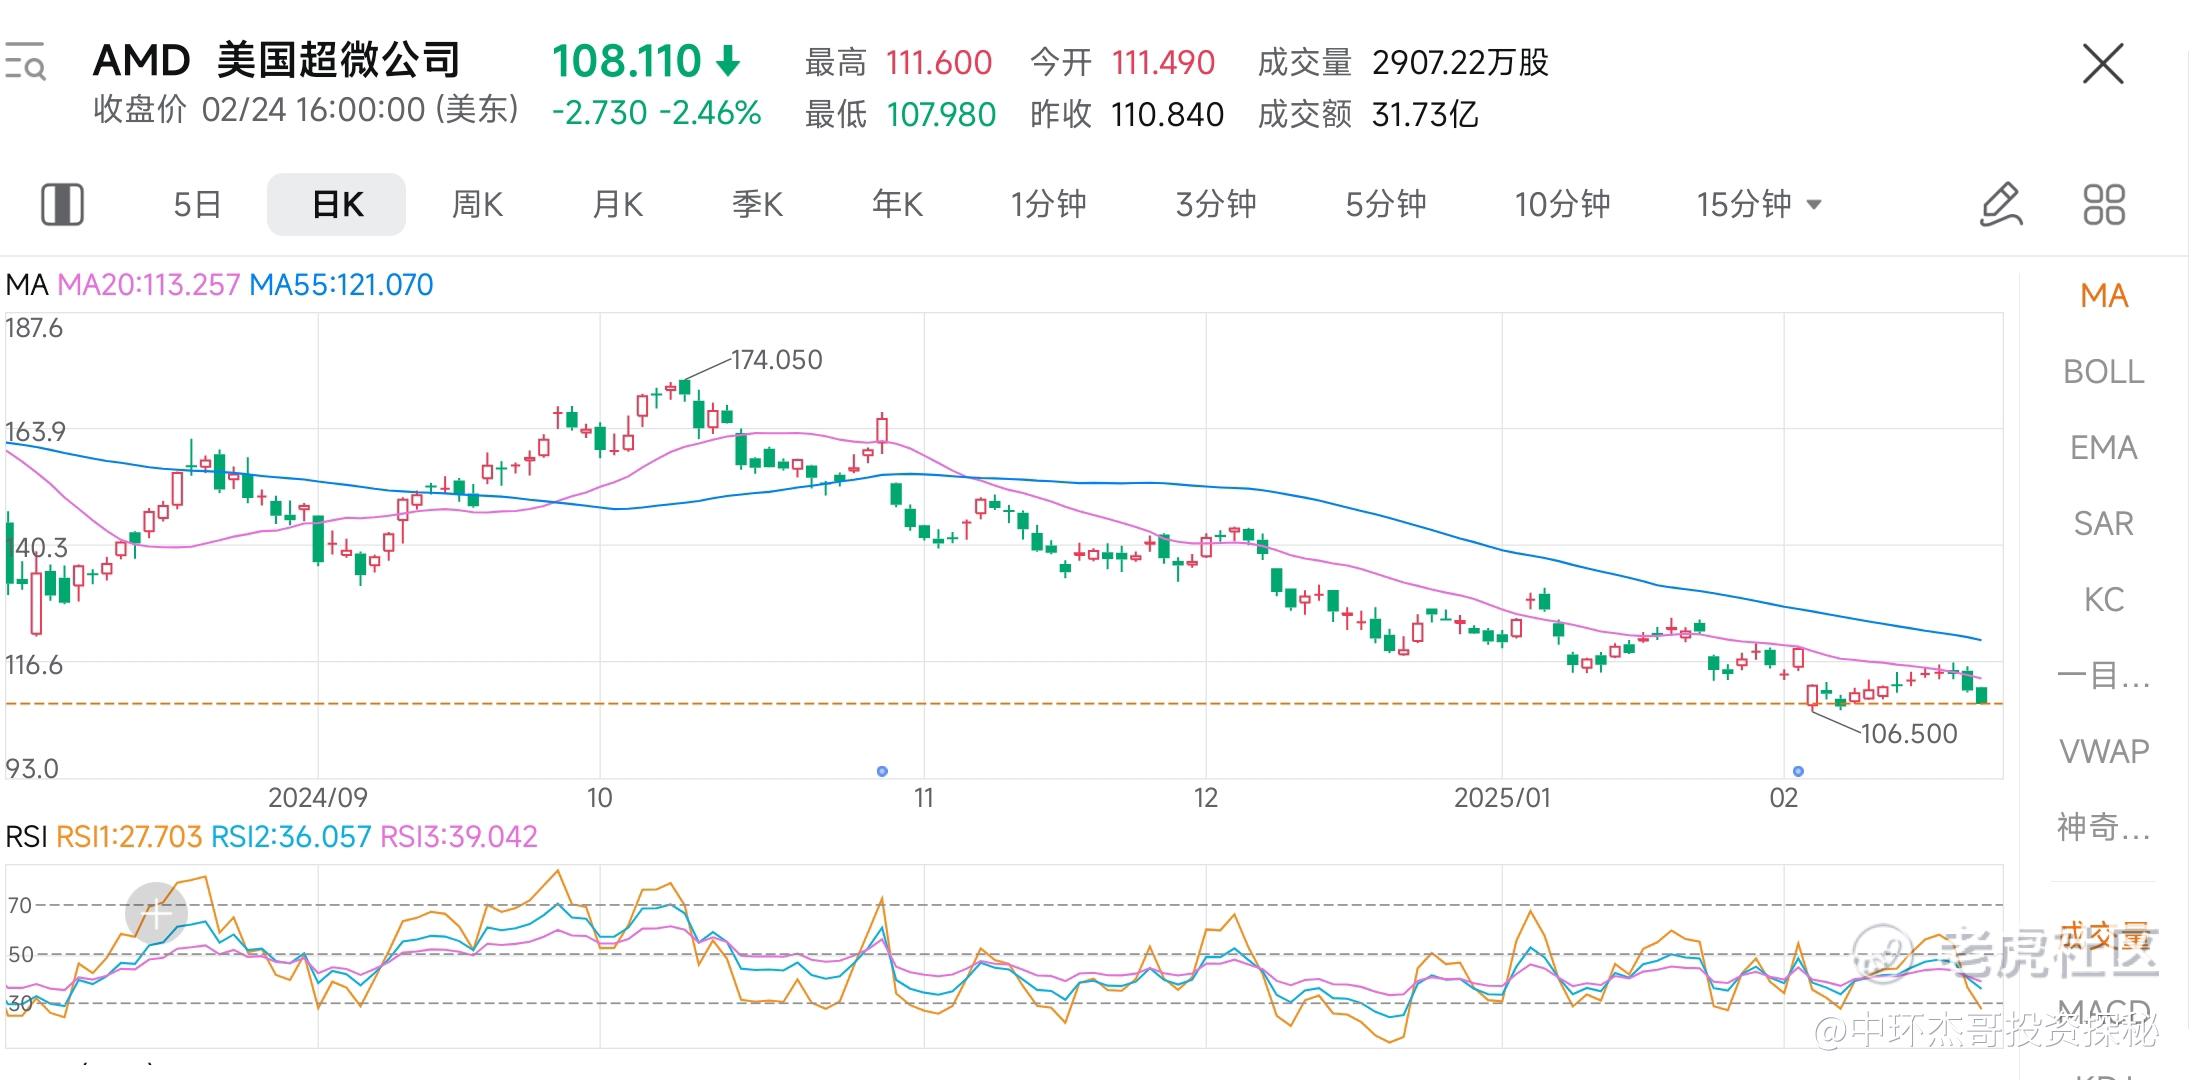Click the -2.730 -2.46% change text
The width and height of the screenshot is (2203, 1080).
pos(657,113)
